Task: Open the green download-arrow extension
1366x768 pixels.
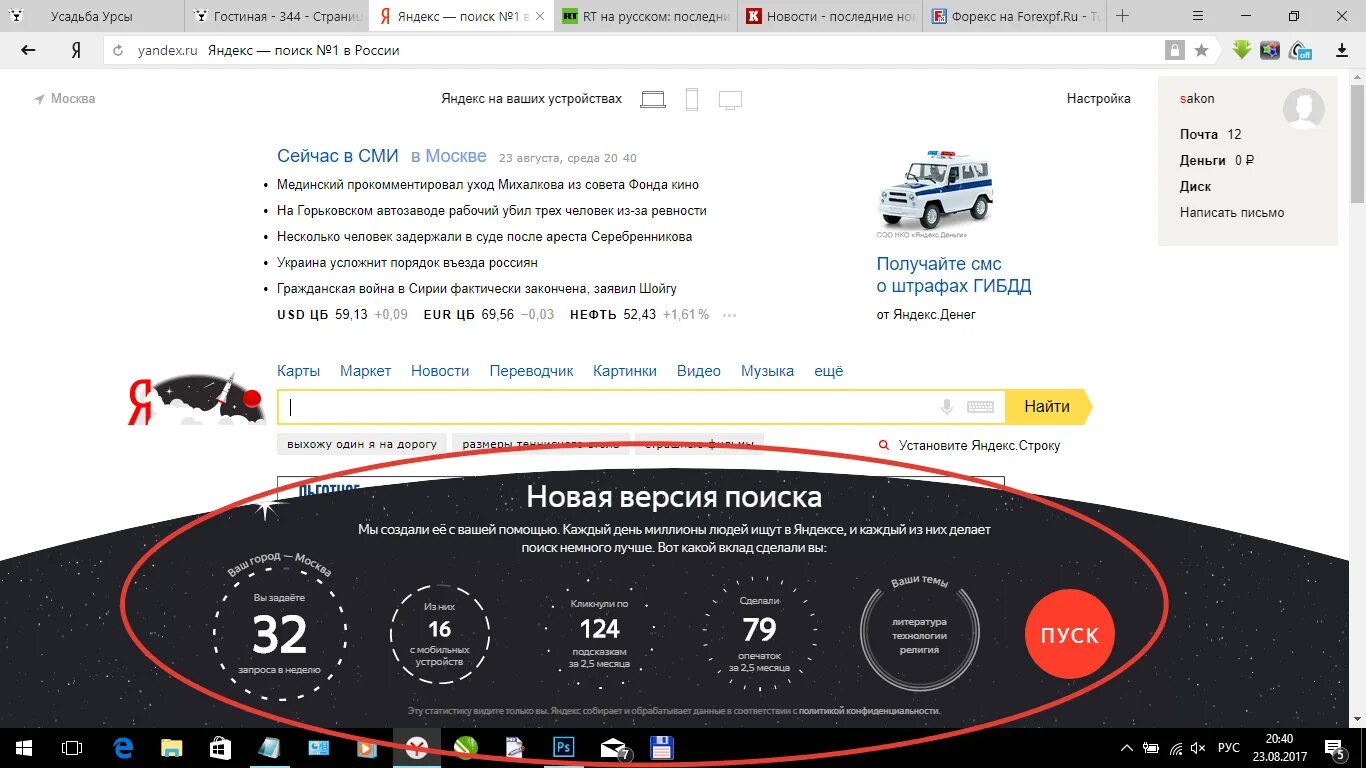Action: coord(1242,50)
